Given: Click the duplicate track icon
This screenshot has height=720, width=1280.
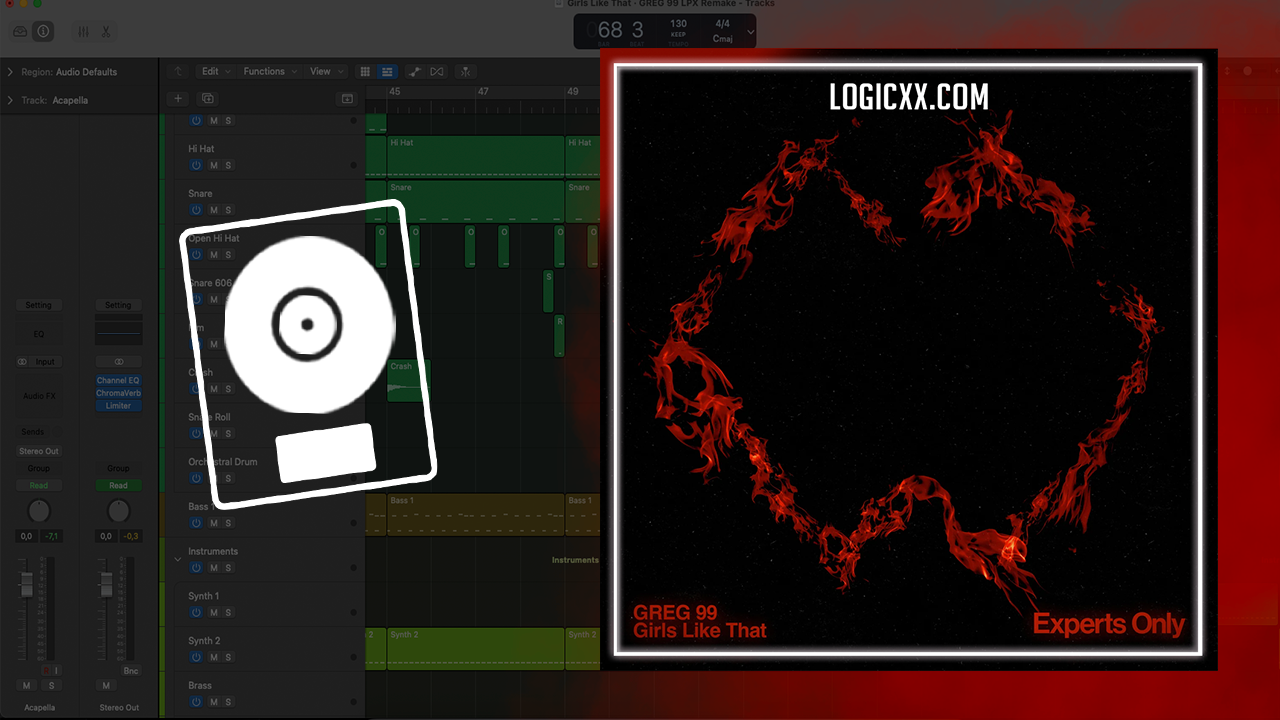Looking at the screenshot, I should click(x=208, y=98).
